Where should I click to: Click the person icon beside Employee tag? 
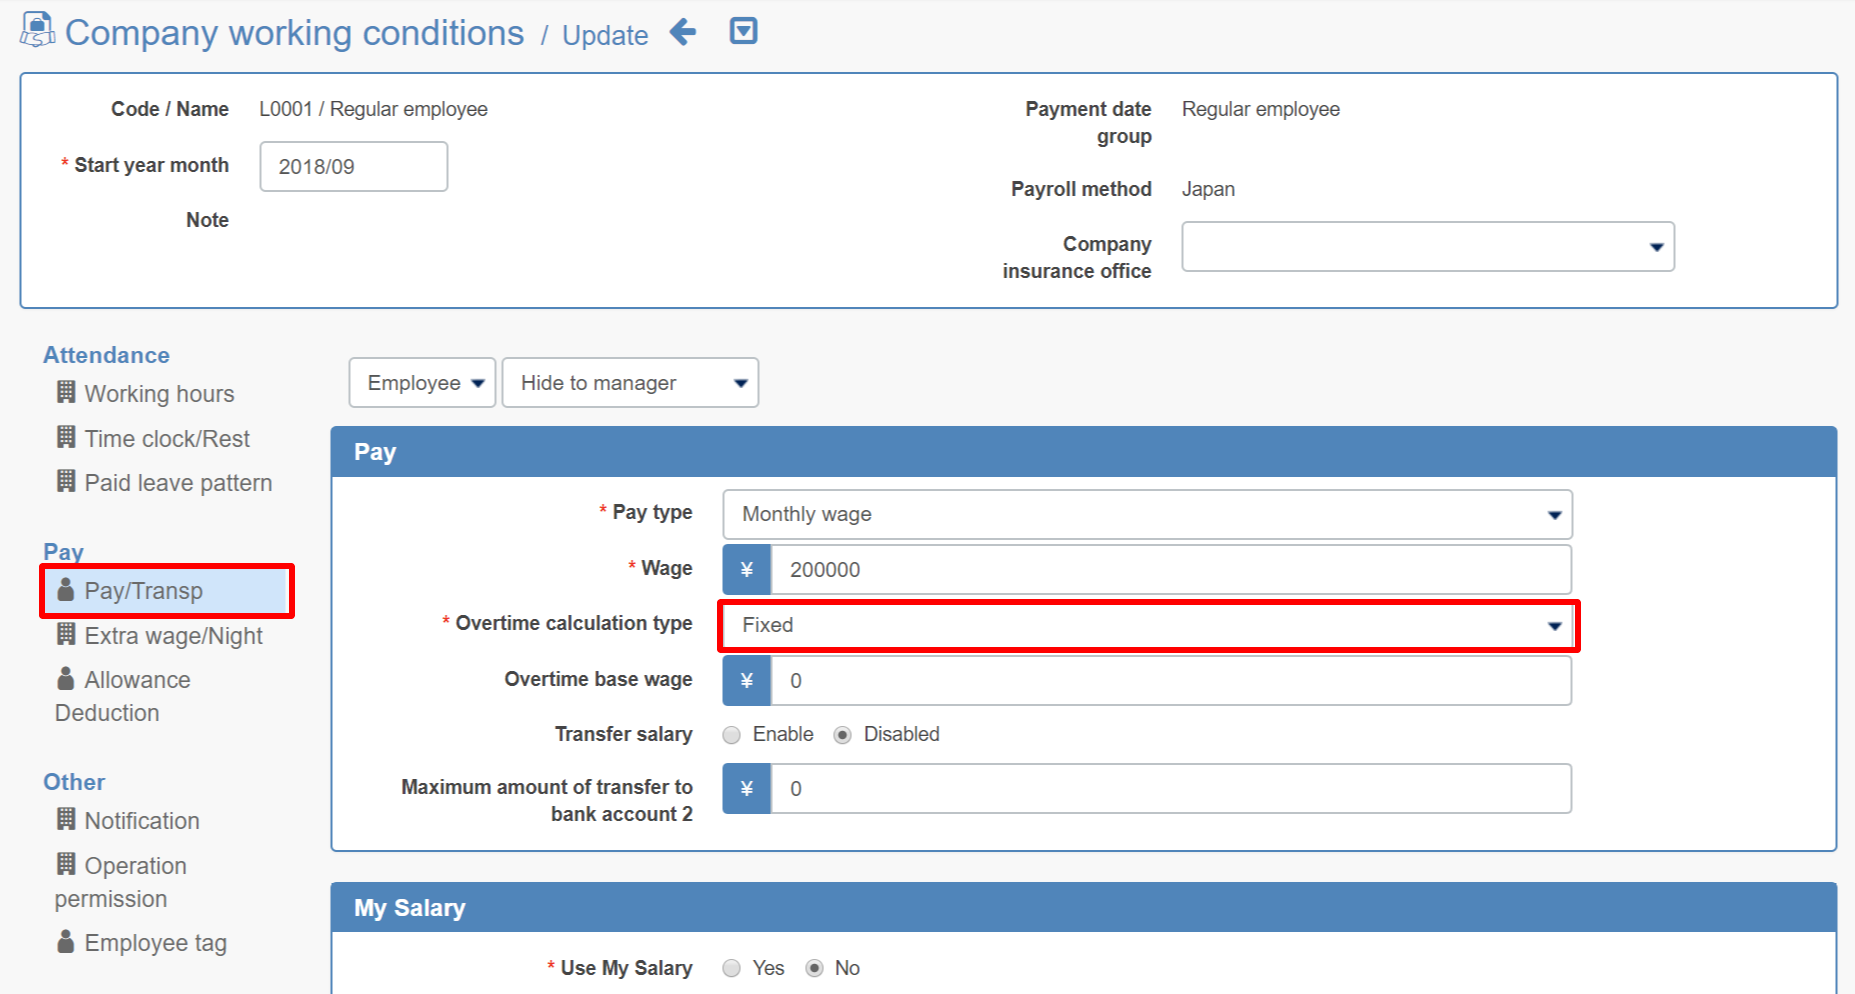(x=65, y=941)
